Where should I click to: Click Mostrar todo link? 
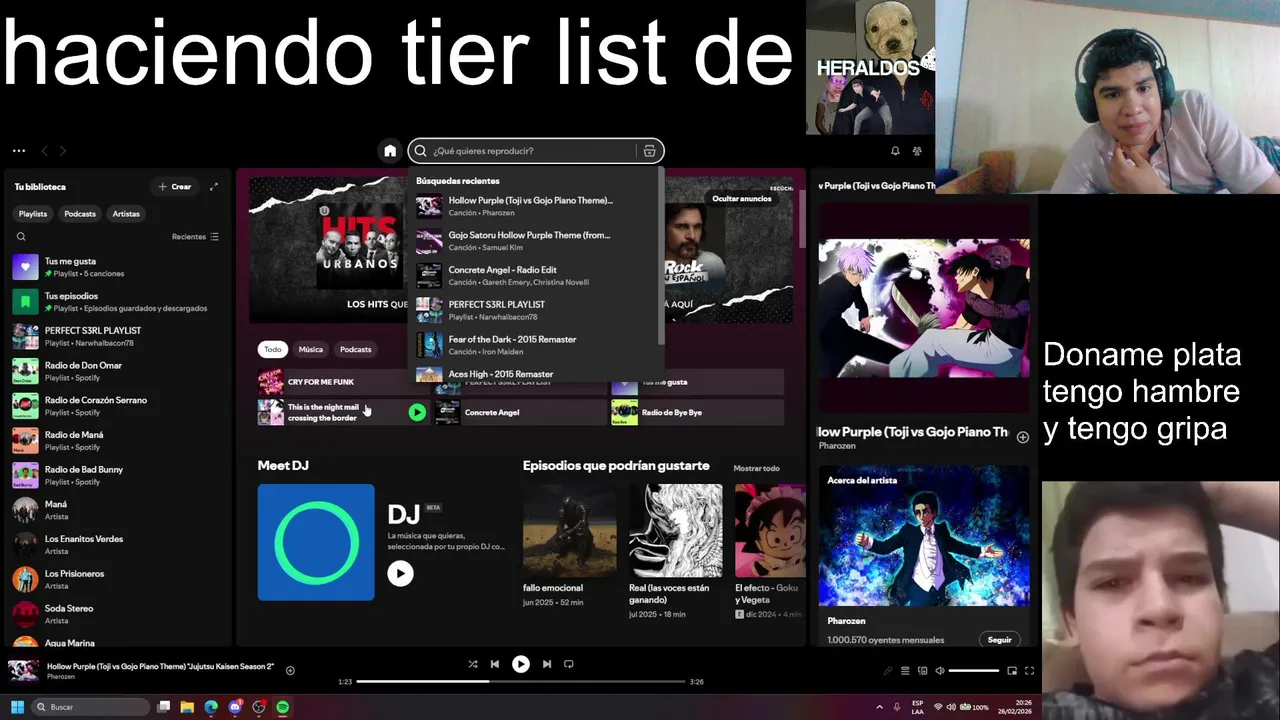(756, 468)
